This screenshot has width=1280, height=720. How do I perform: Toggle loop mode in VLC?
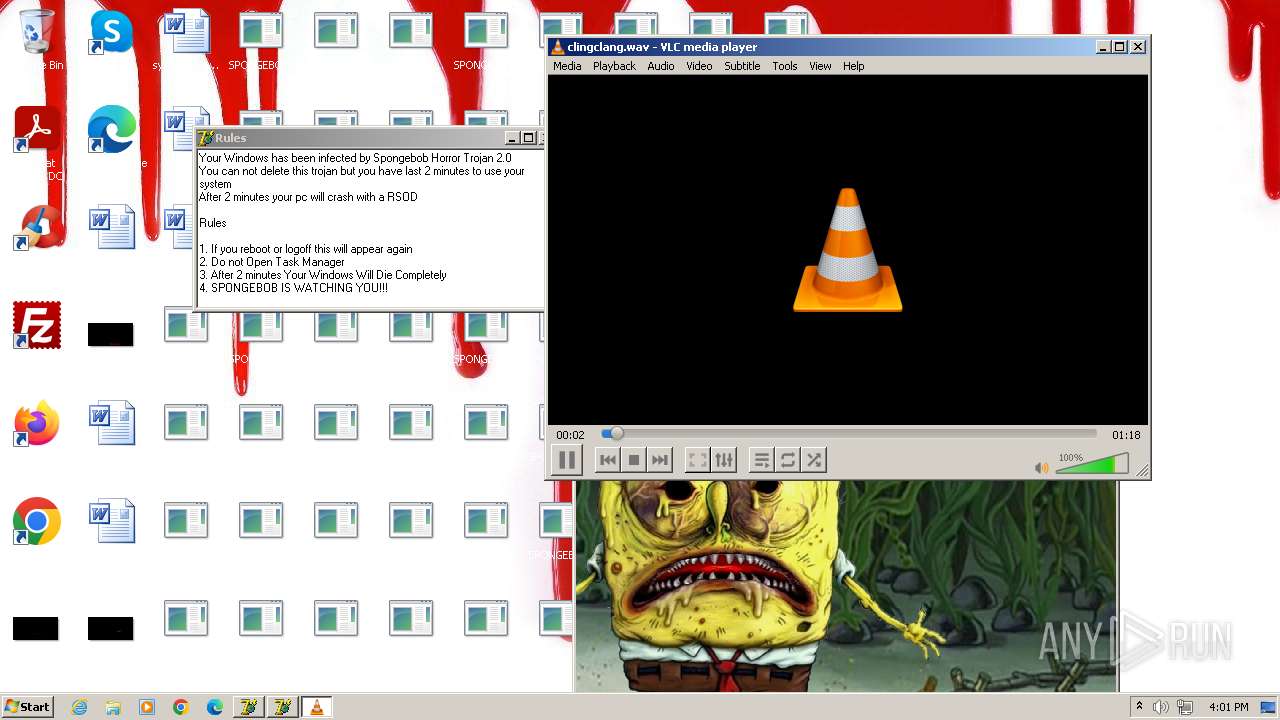click(788, 460)
